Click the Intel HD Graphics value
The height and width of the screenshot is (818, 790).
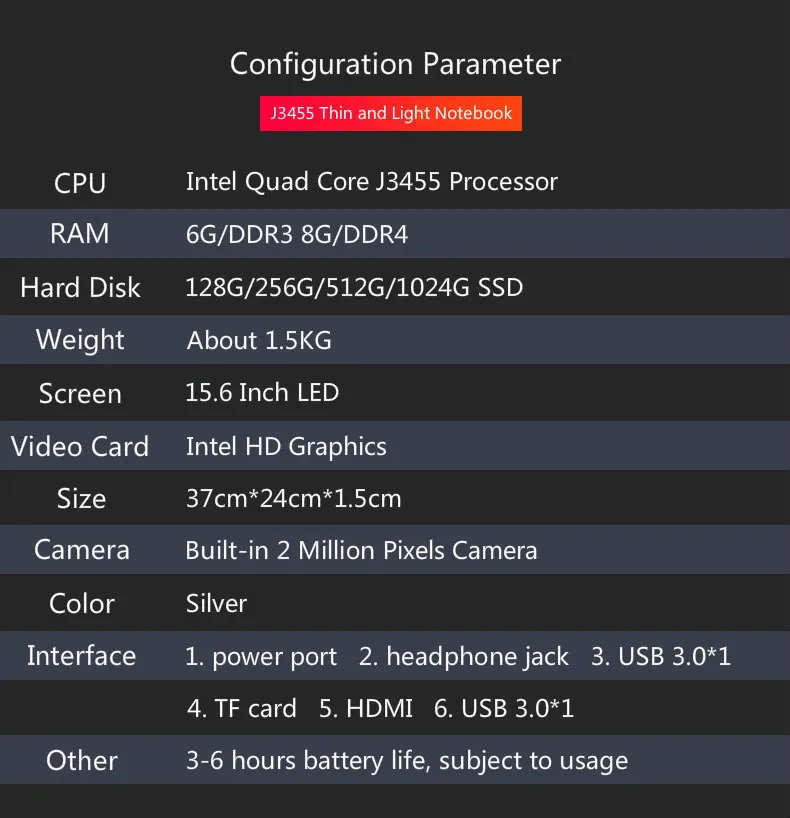click(x=286, y=447)
